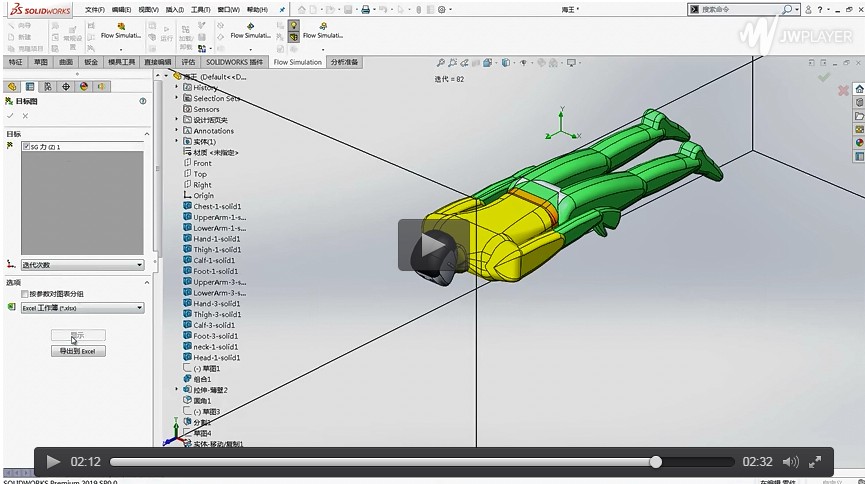Viewport: 865px width, 484px height.
Task: Toggle the SG 力 (Z) 1 goal checkbox
Action: pos(26,146)
